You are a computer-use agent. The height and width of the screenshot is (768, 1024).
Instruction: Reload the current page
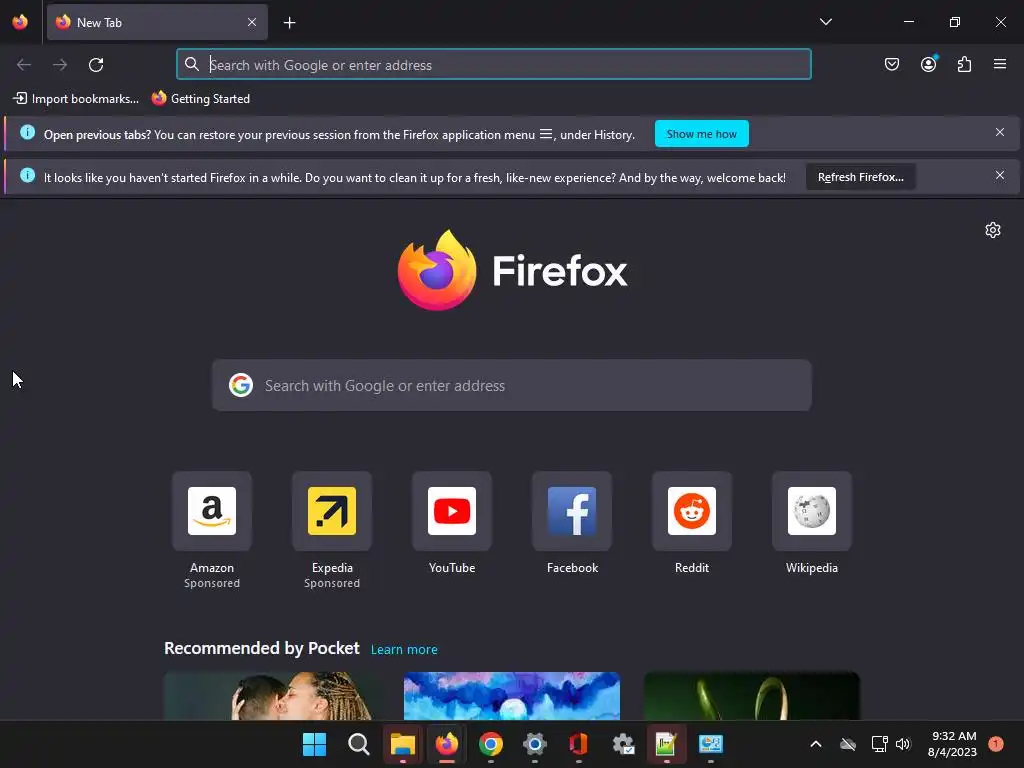coord(96,65)
